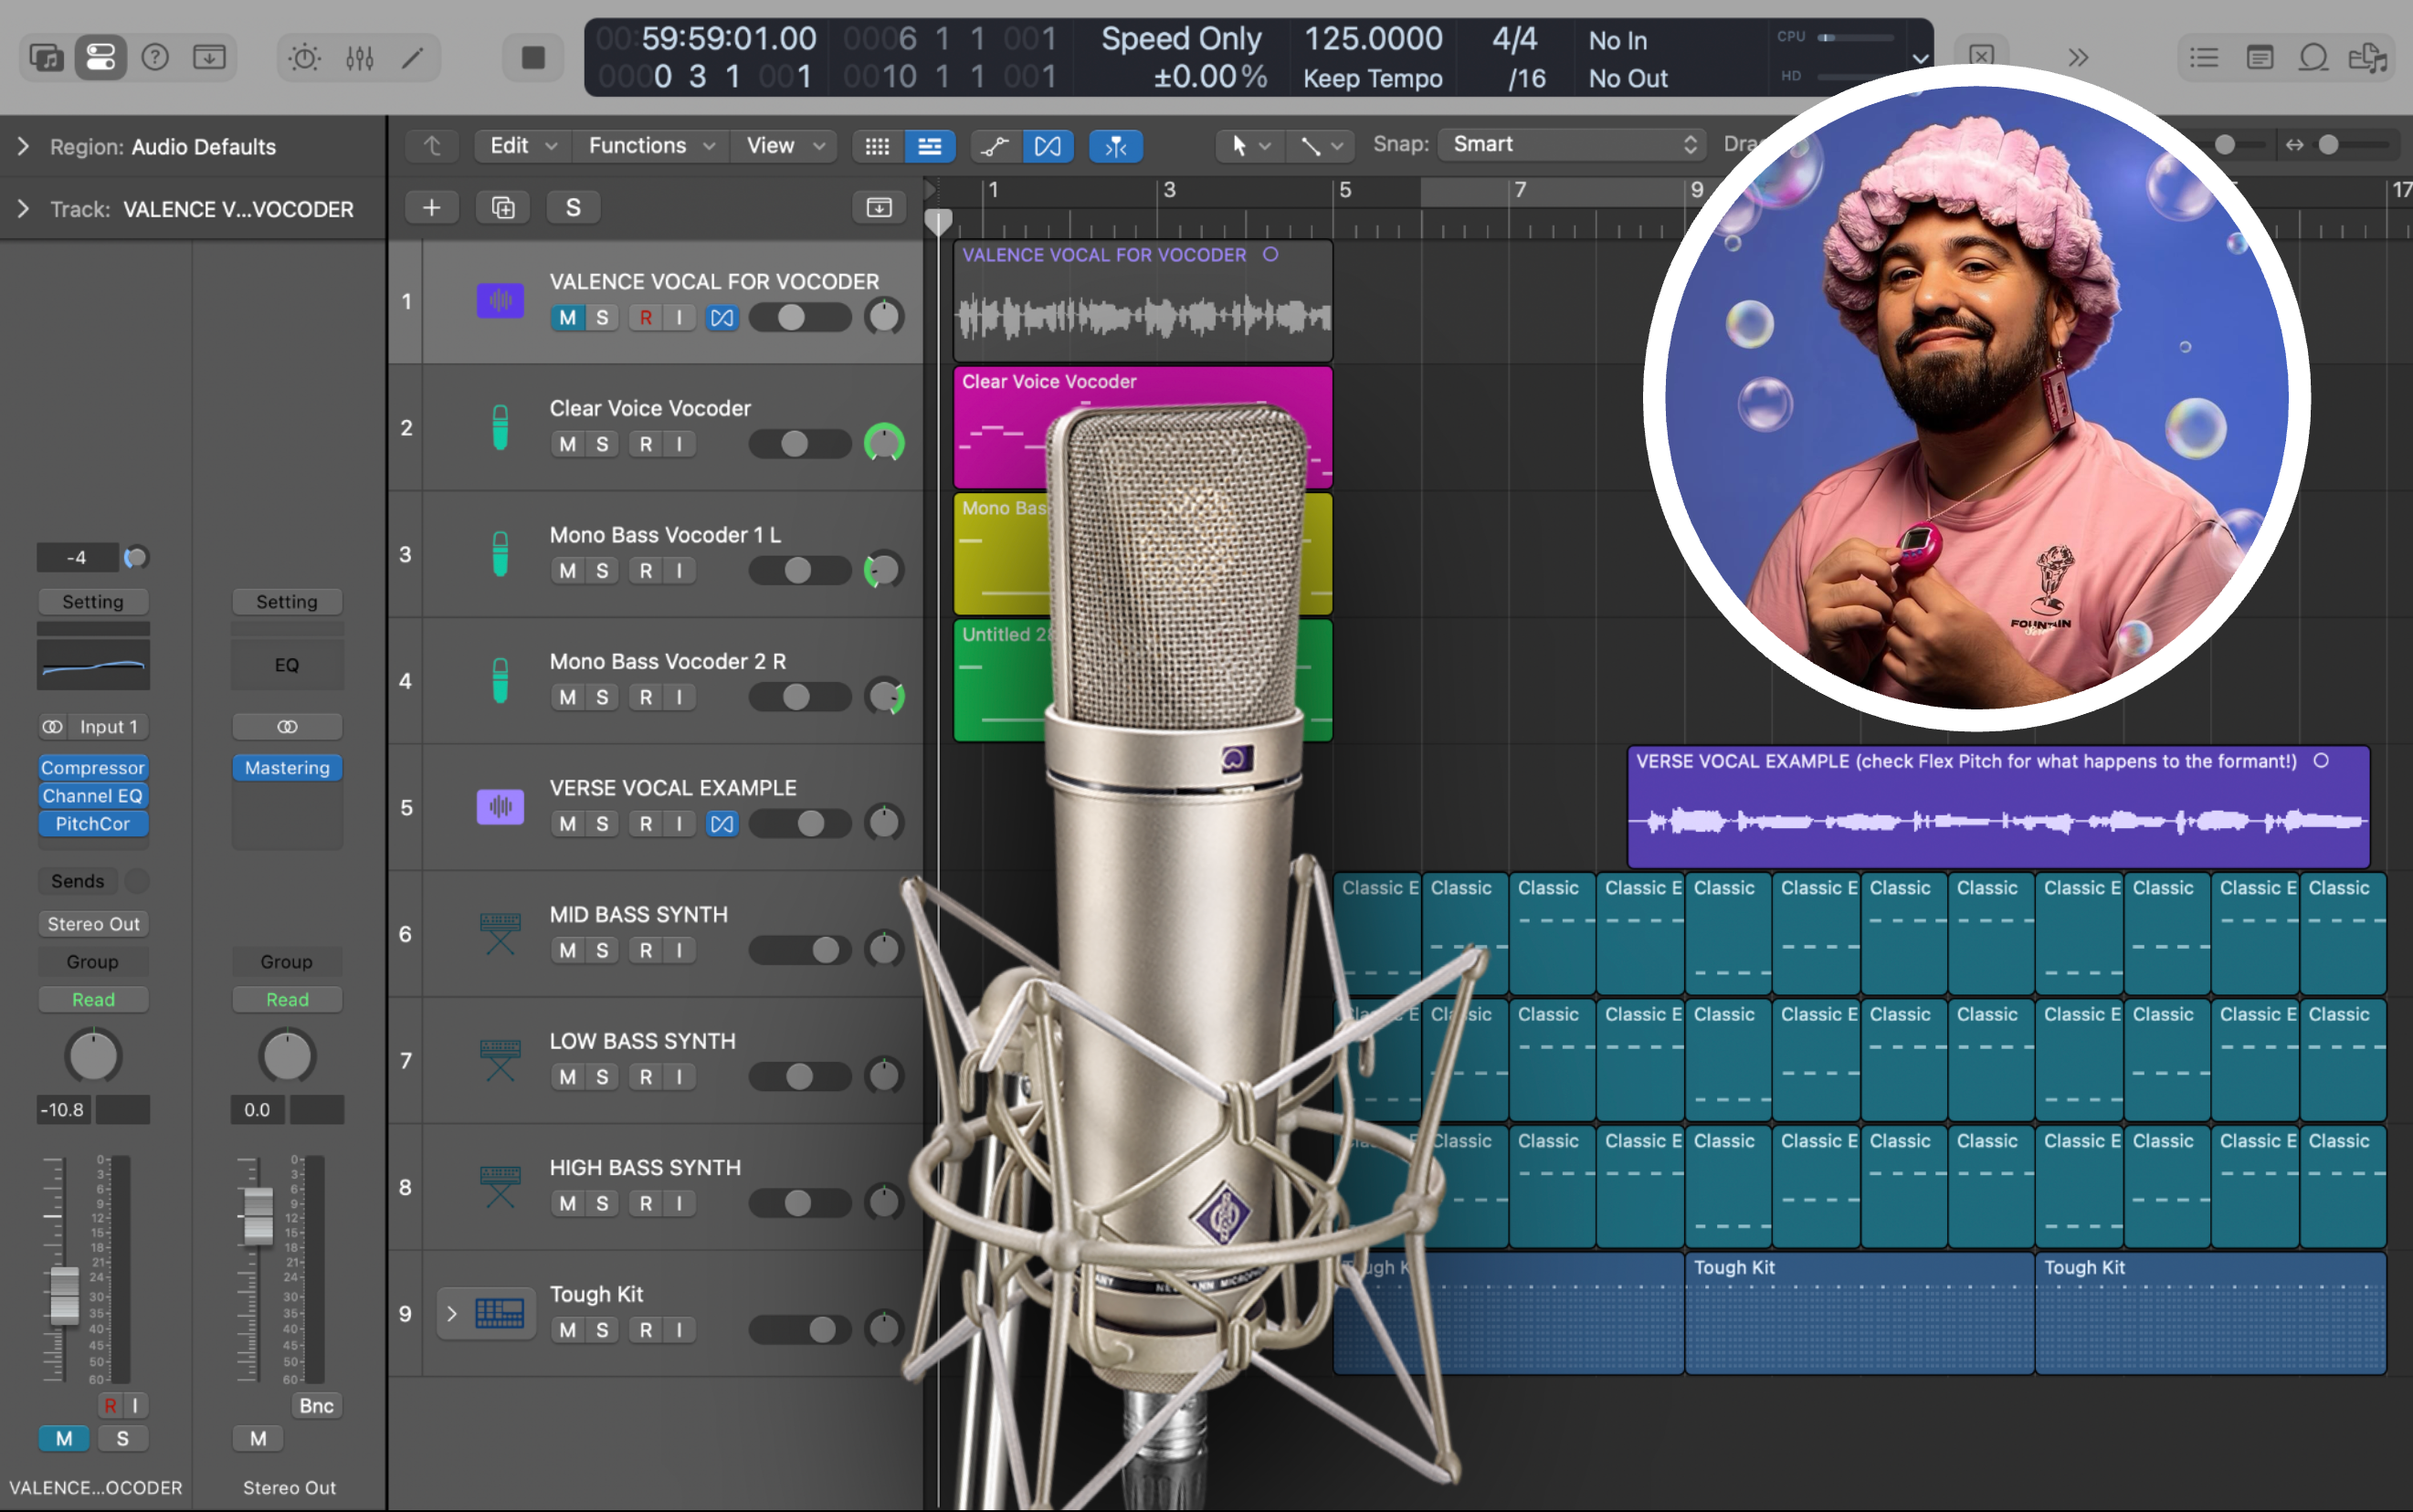Open the Loop Browser icon

pyautogui.click(x=2313, y=57)
